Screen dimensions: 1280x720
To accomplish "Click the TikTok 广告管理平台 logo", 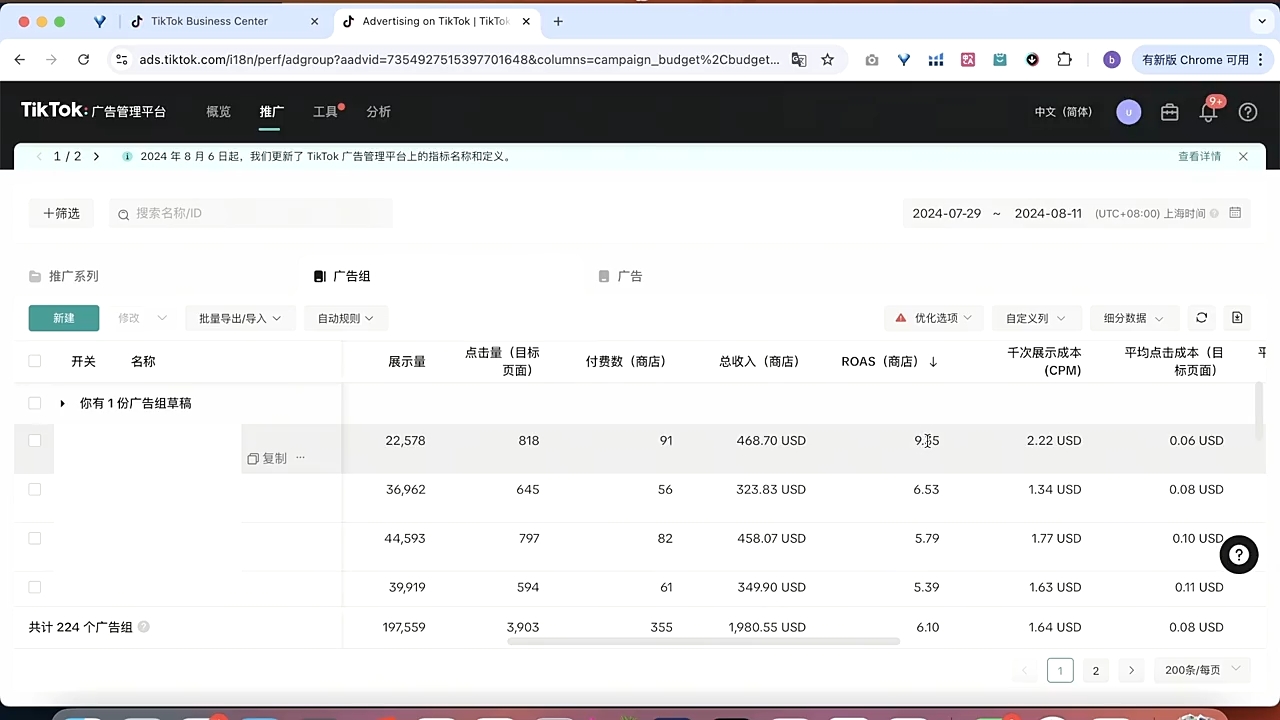I will pos(94,110).
